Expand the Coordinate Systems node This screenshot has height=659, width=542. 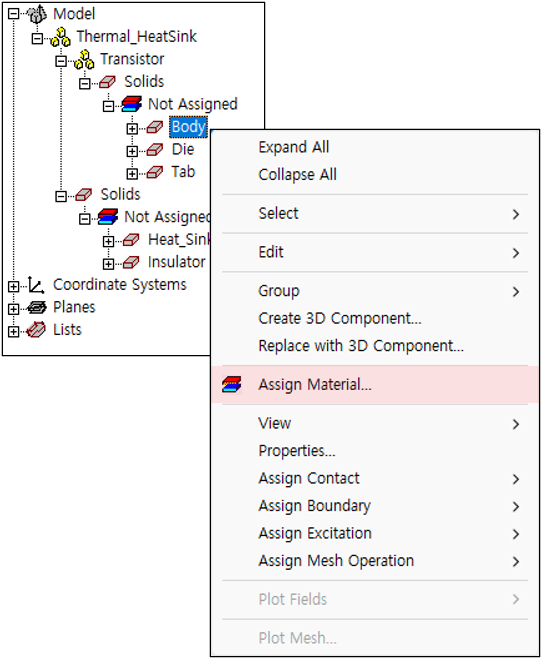(x=13, y=287)
